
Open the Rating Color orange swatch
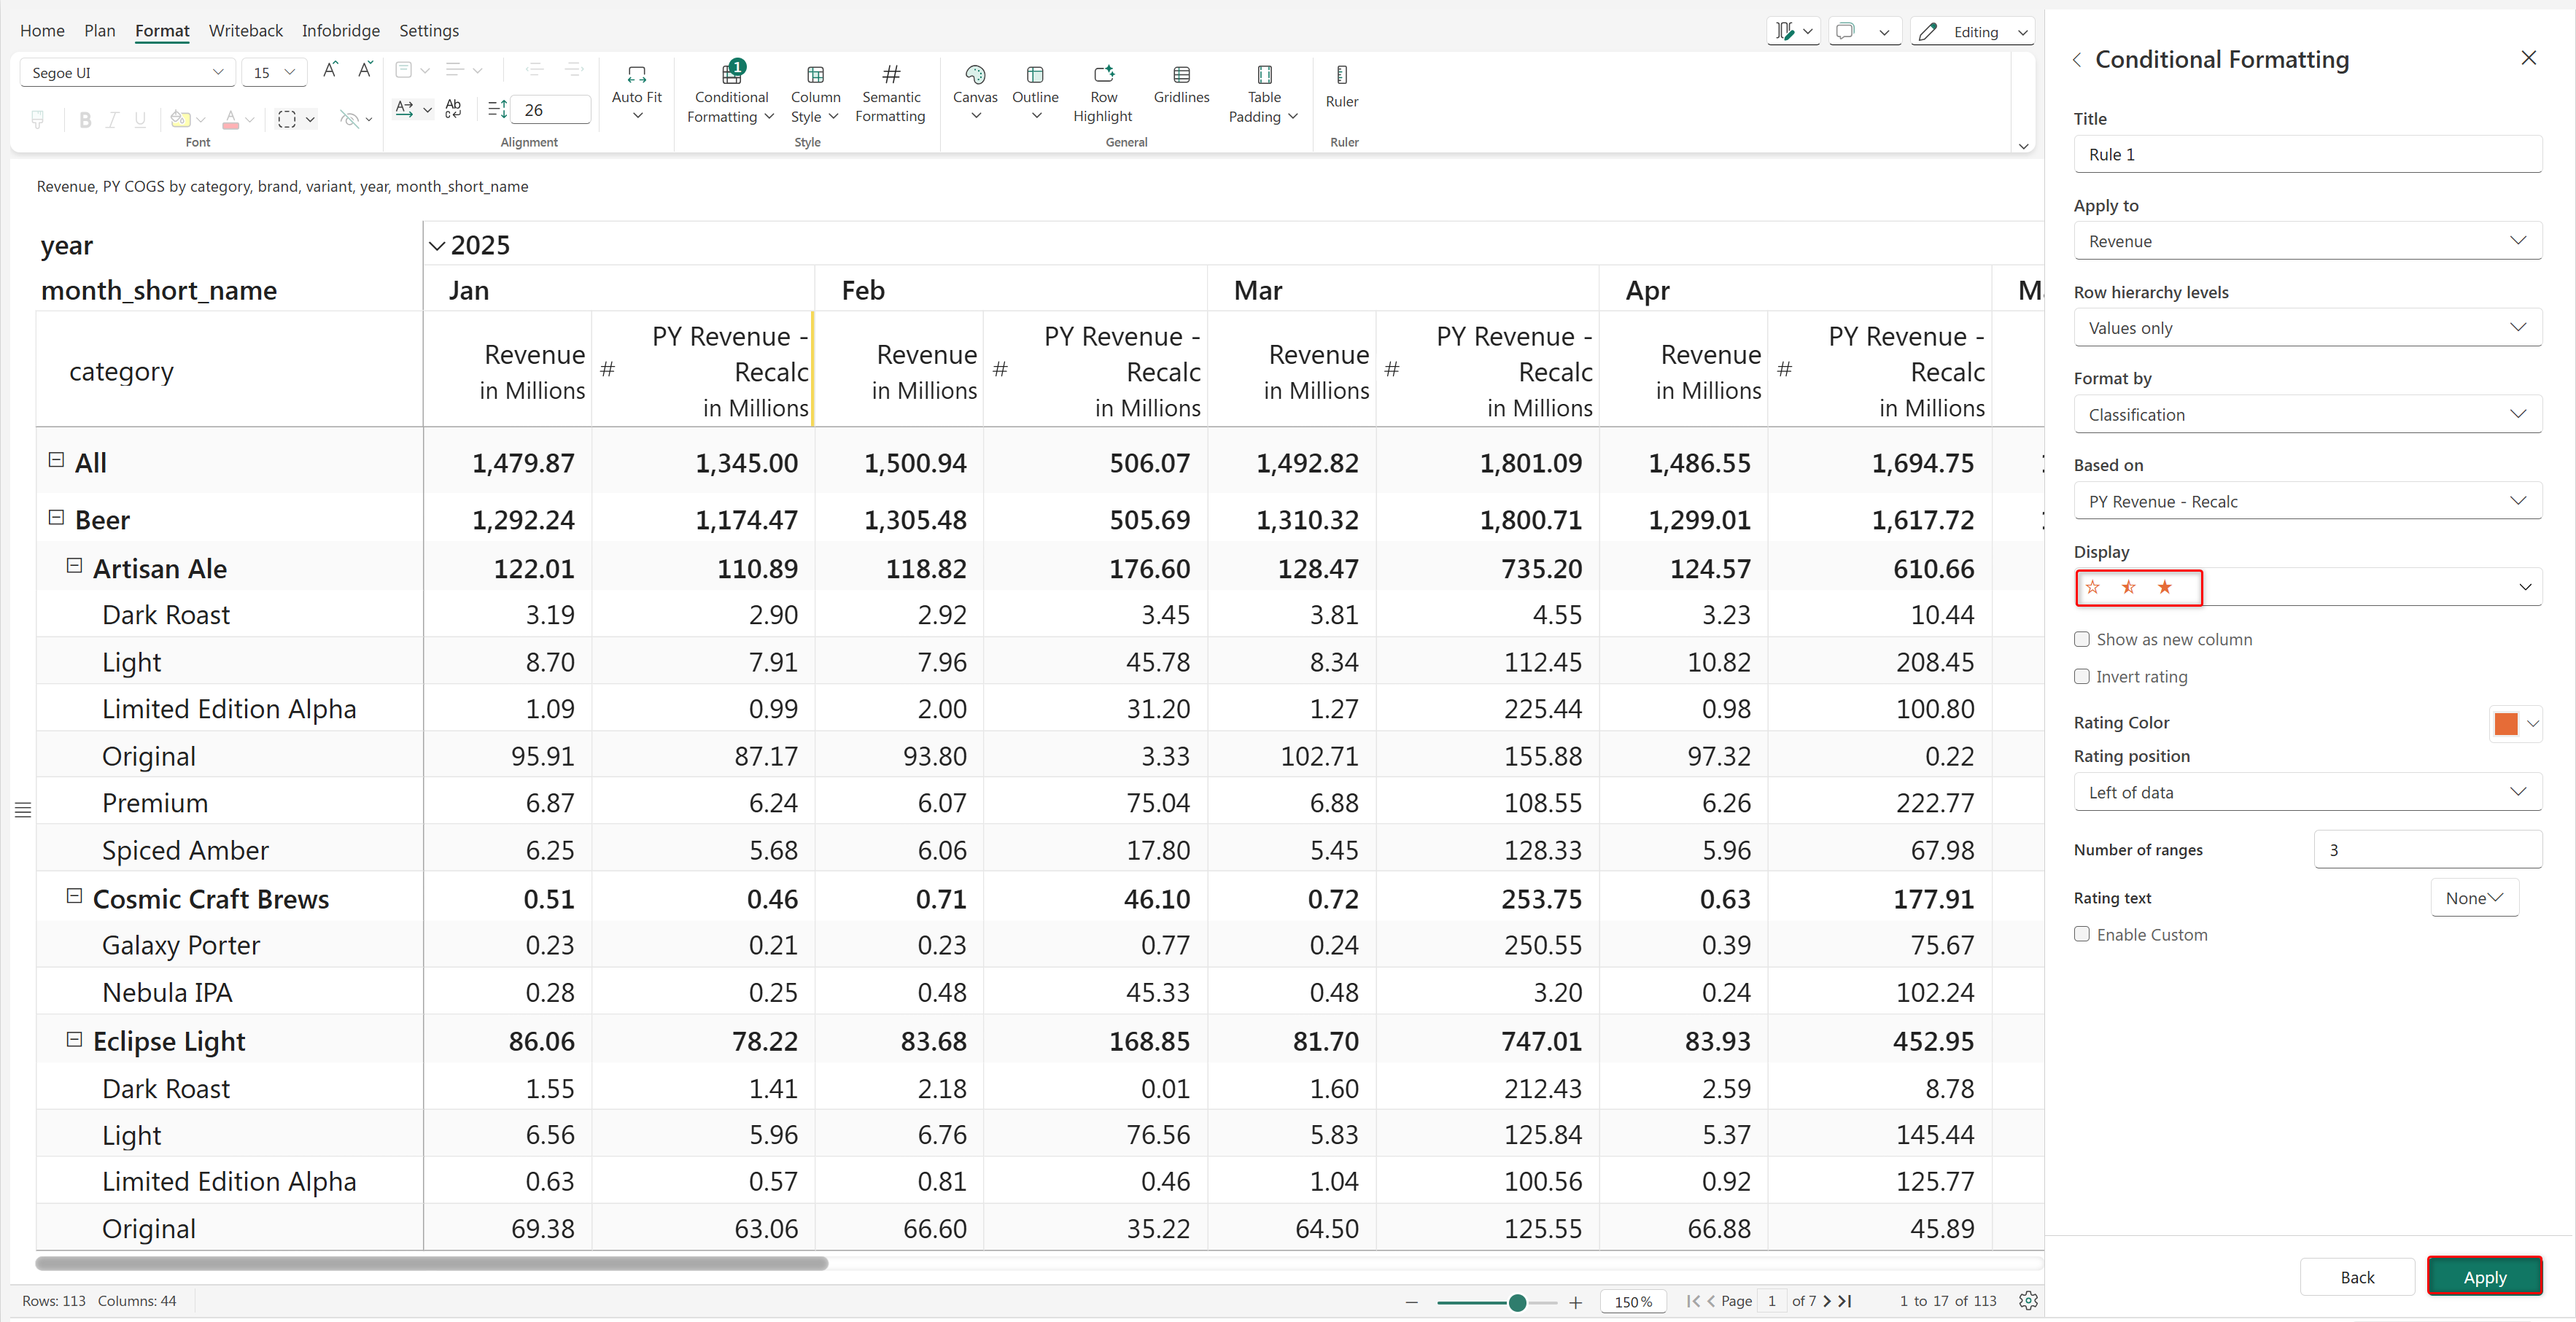[x=2505, y=723]
